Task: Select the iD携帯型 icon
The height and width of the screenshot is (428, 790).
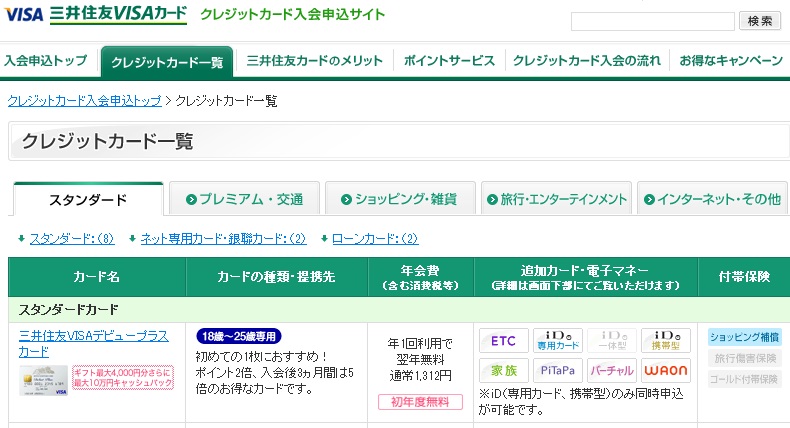Action: 666,341
